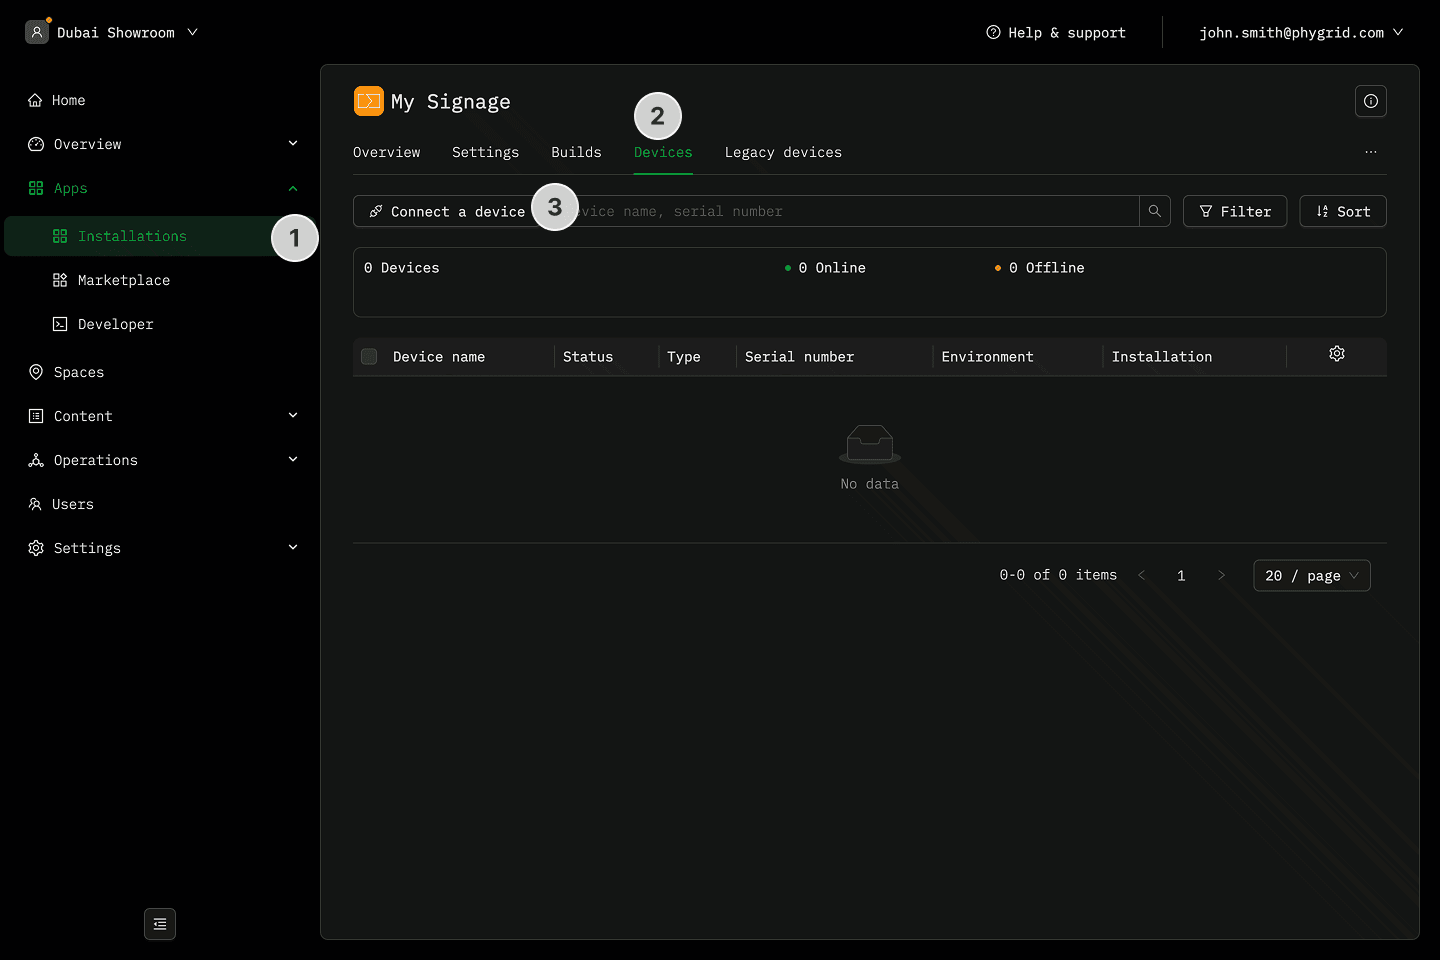Open the info icon in My Signage header
The width and height of the screenshot is (1440, 960).
point(1370,101)
